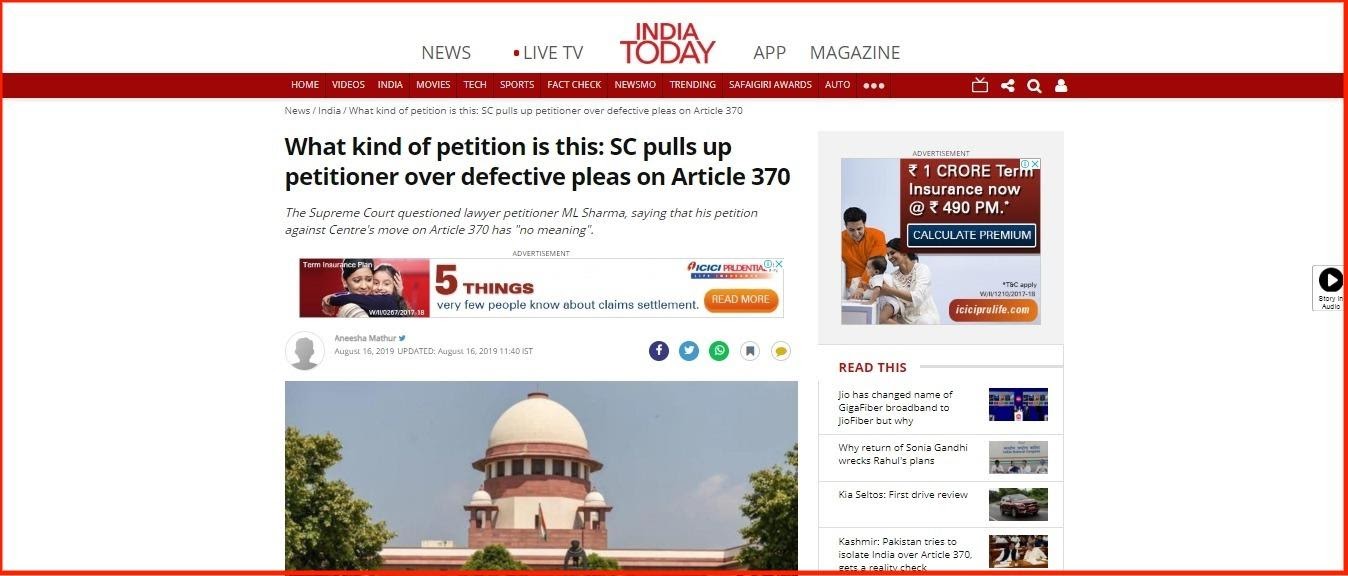Image resolution: width=1348 pixels, height=576 pixels.
Task: Share article via Facebook icon
Action: coord(659,351)
